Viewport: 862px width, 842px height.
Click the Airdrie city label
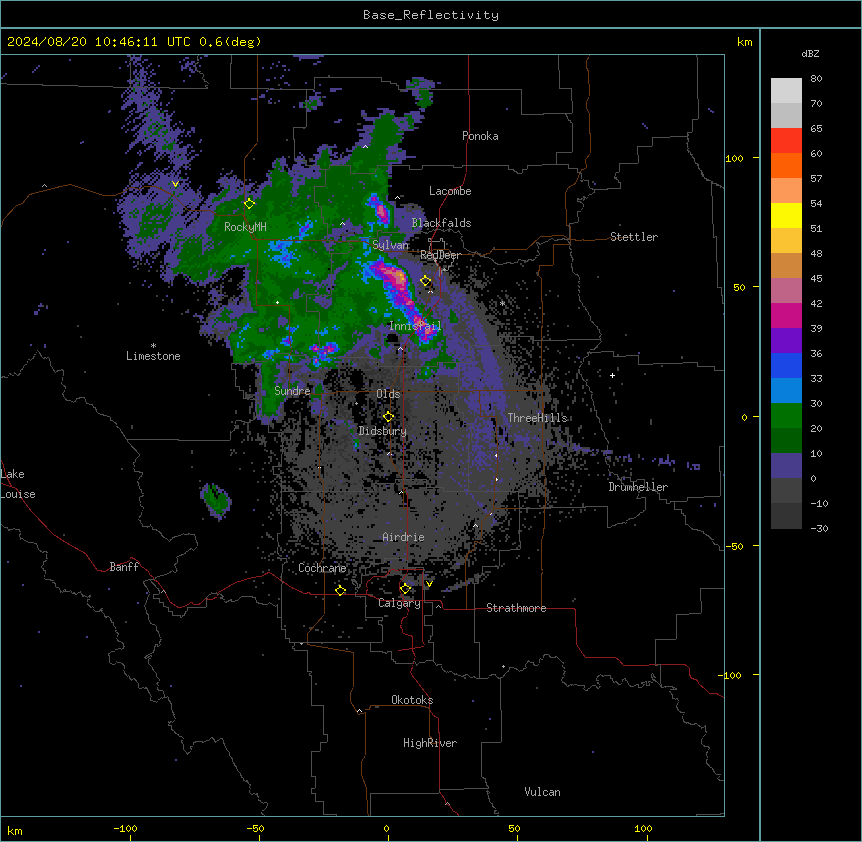tap(404, 537)
